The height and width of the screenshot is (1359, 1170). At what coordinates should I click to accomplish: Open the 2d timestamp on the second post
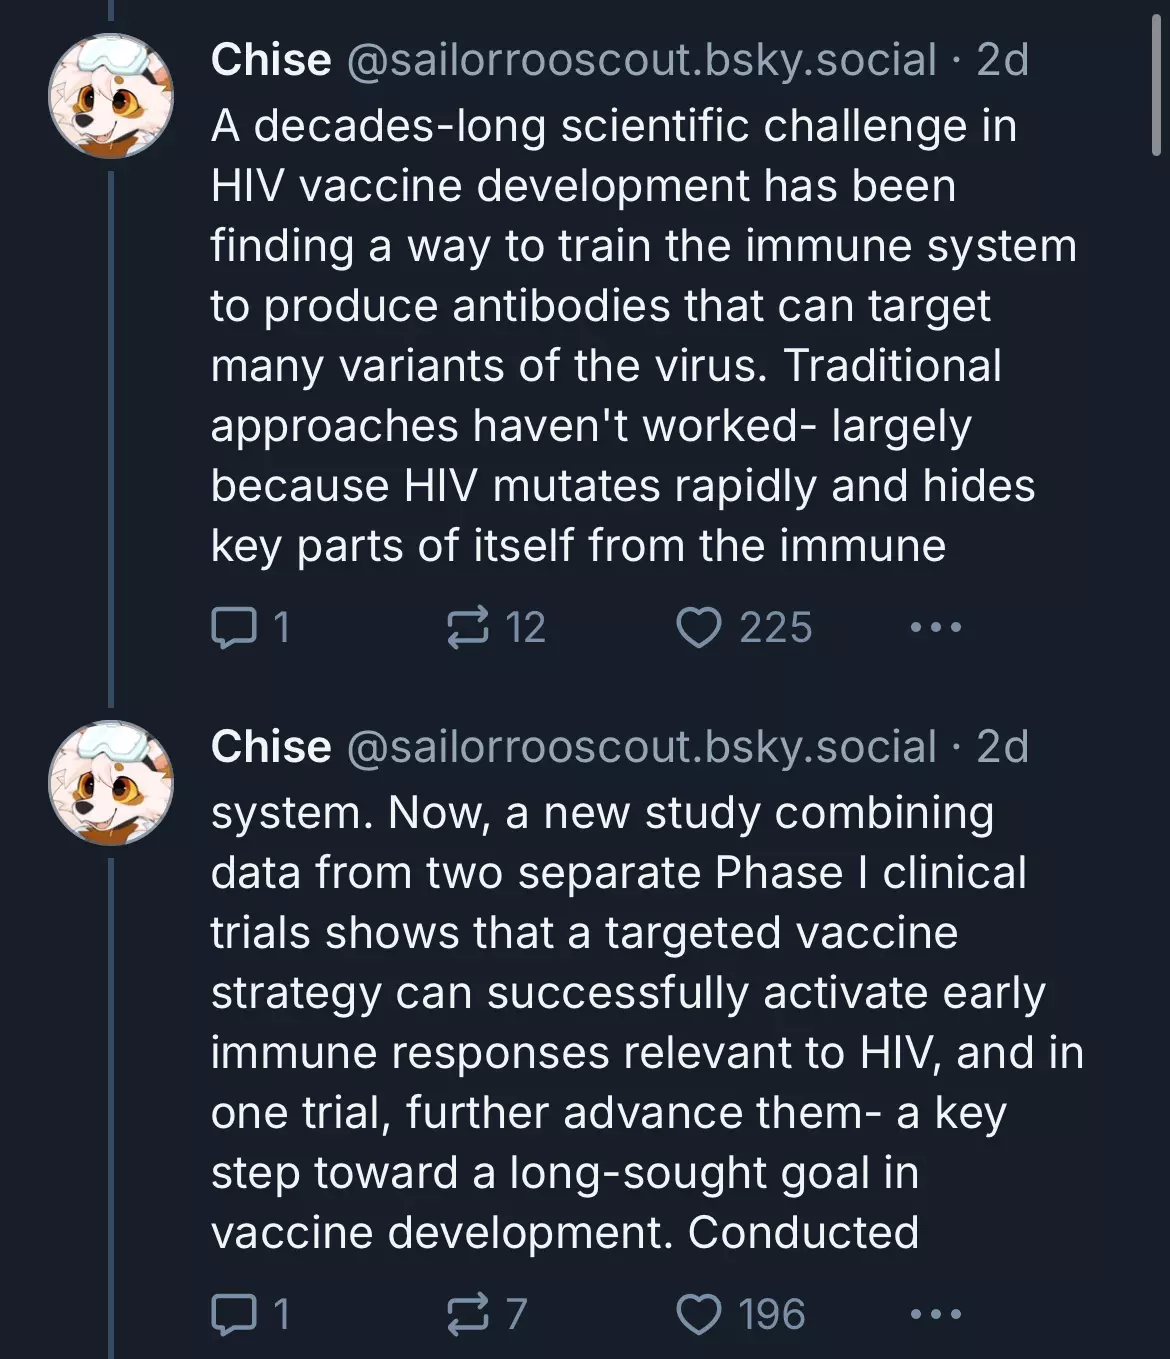coord(1002,746)
